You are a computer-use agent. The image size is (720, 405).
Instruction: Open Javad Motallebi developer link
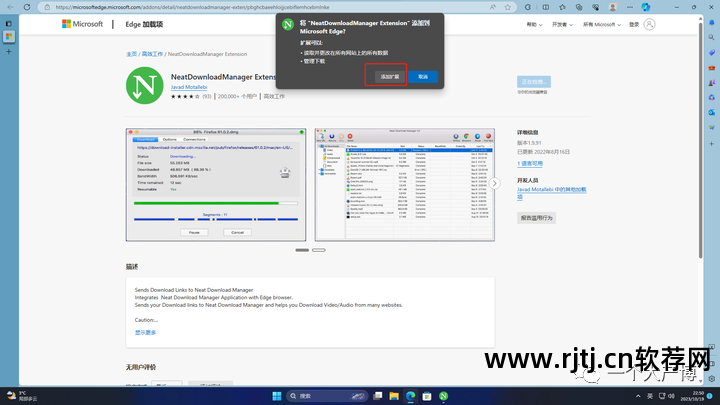(189, 87)
